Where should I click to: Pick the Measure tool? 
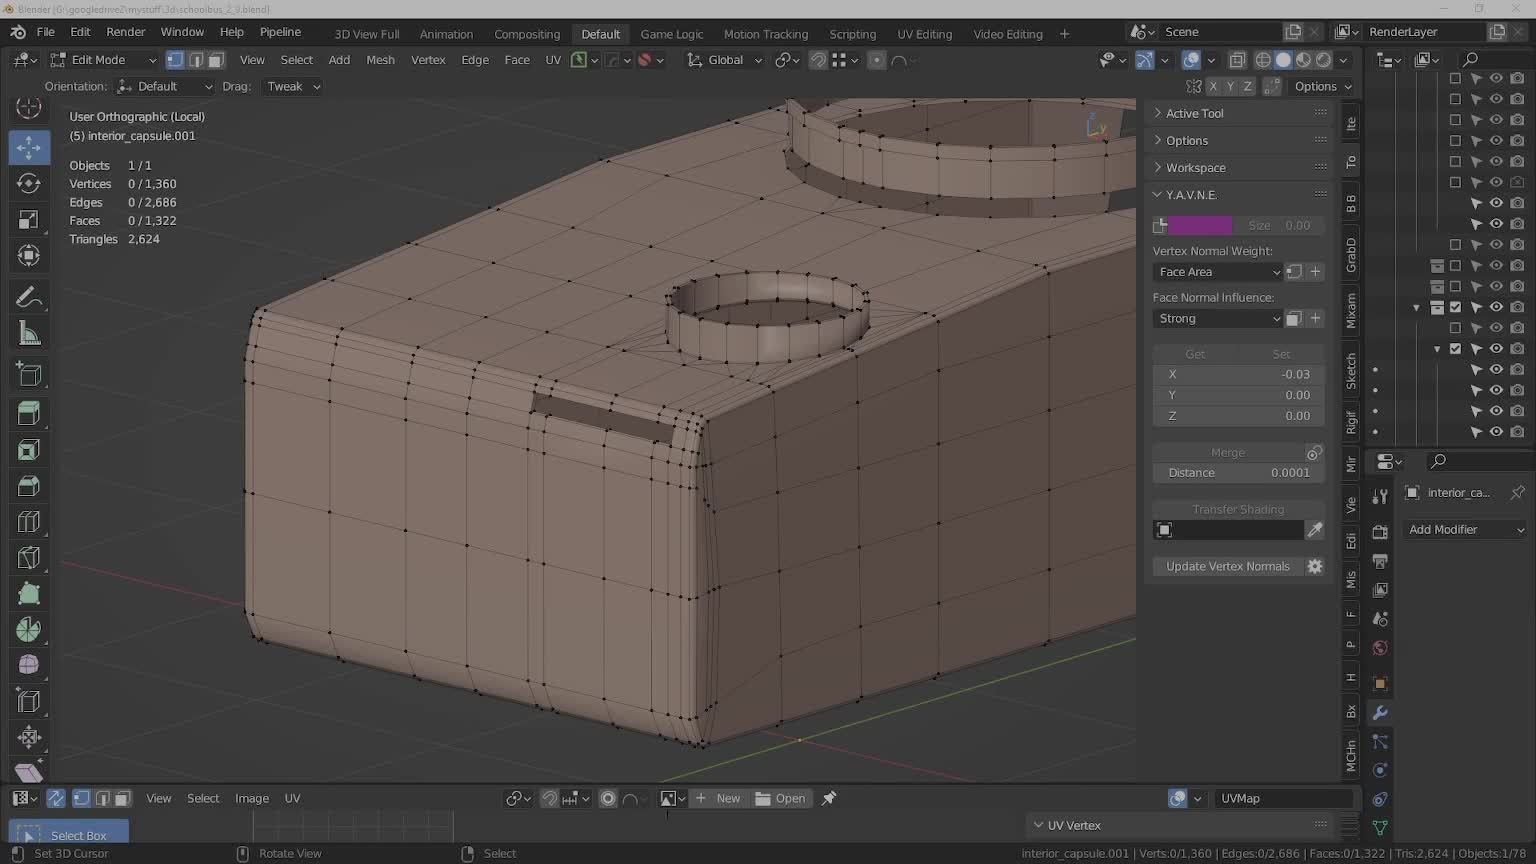(x=28, y=334)
